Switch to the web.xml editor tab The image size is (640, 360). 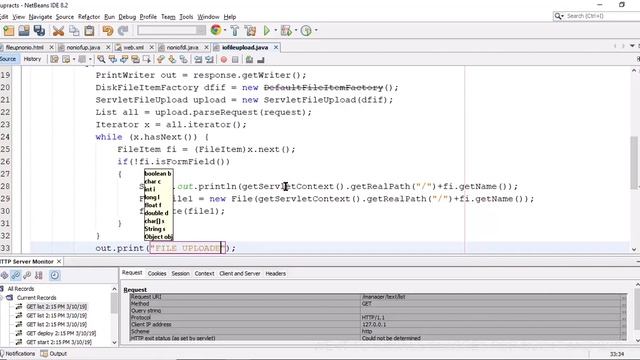point(133,47)
